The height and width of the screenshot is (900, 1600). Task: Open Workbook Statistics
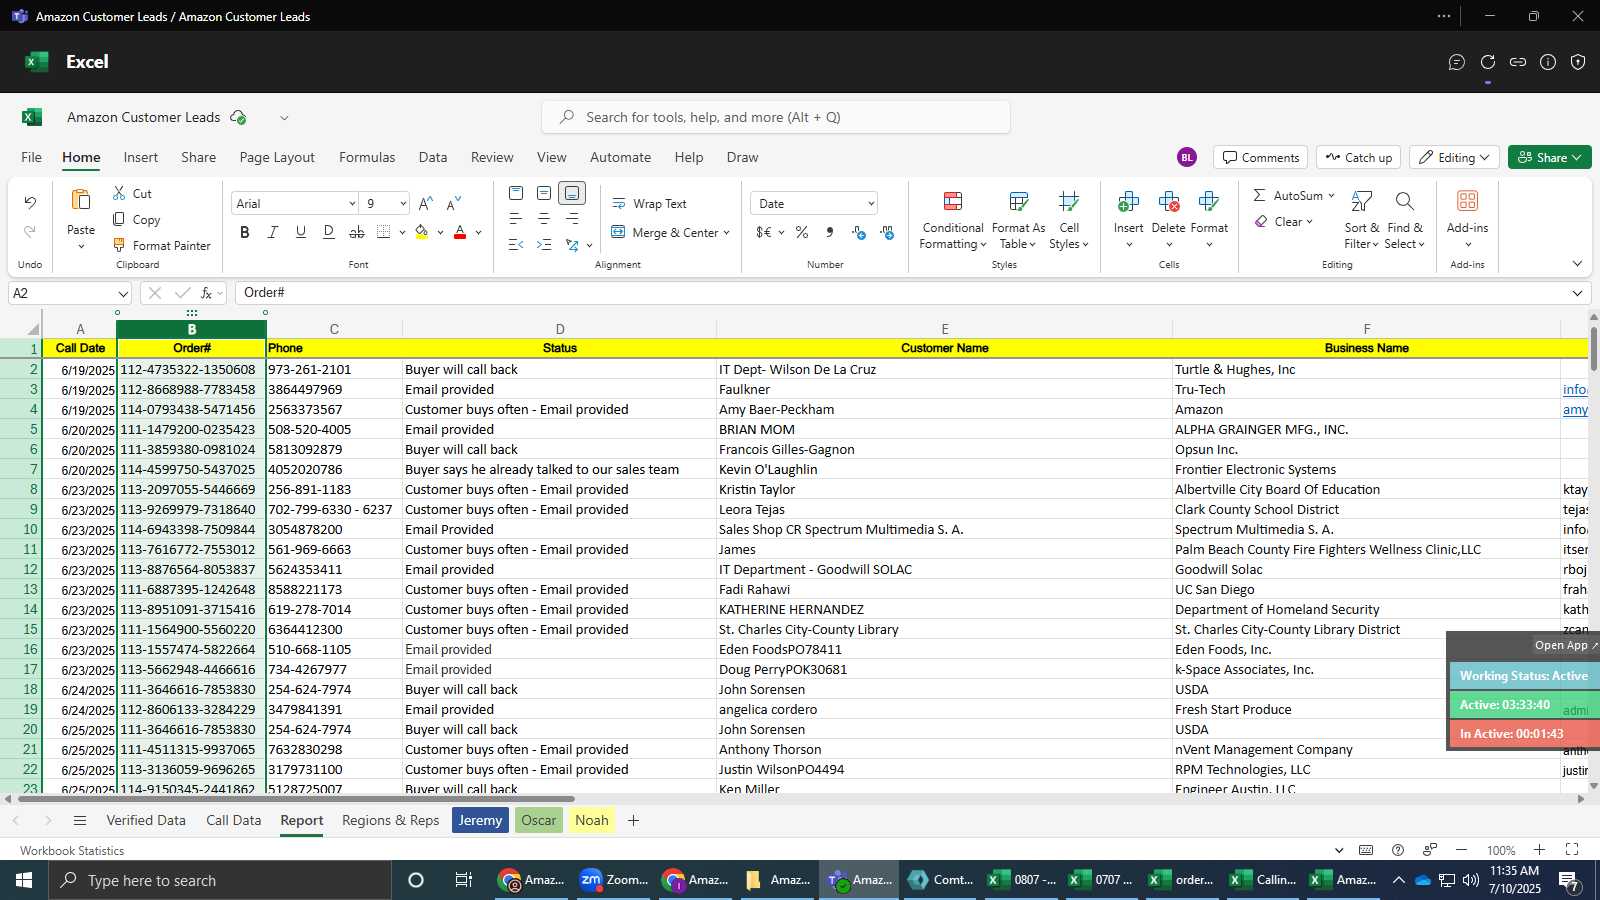pyautogui.click(x=72, y=850)
